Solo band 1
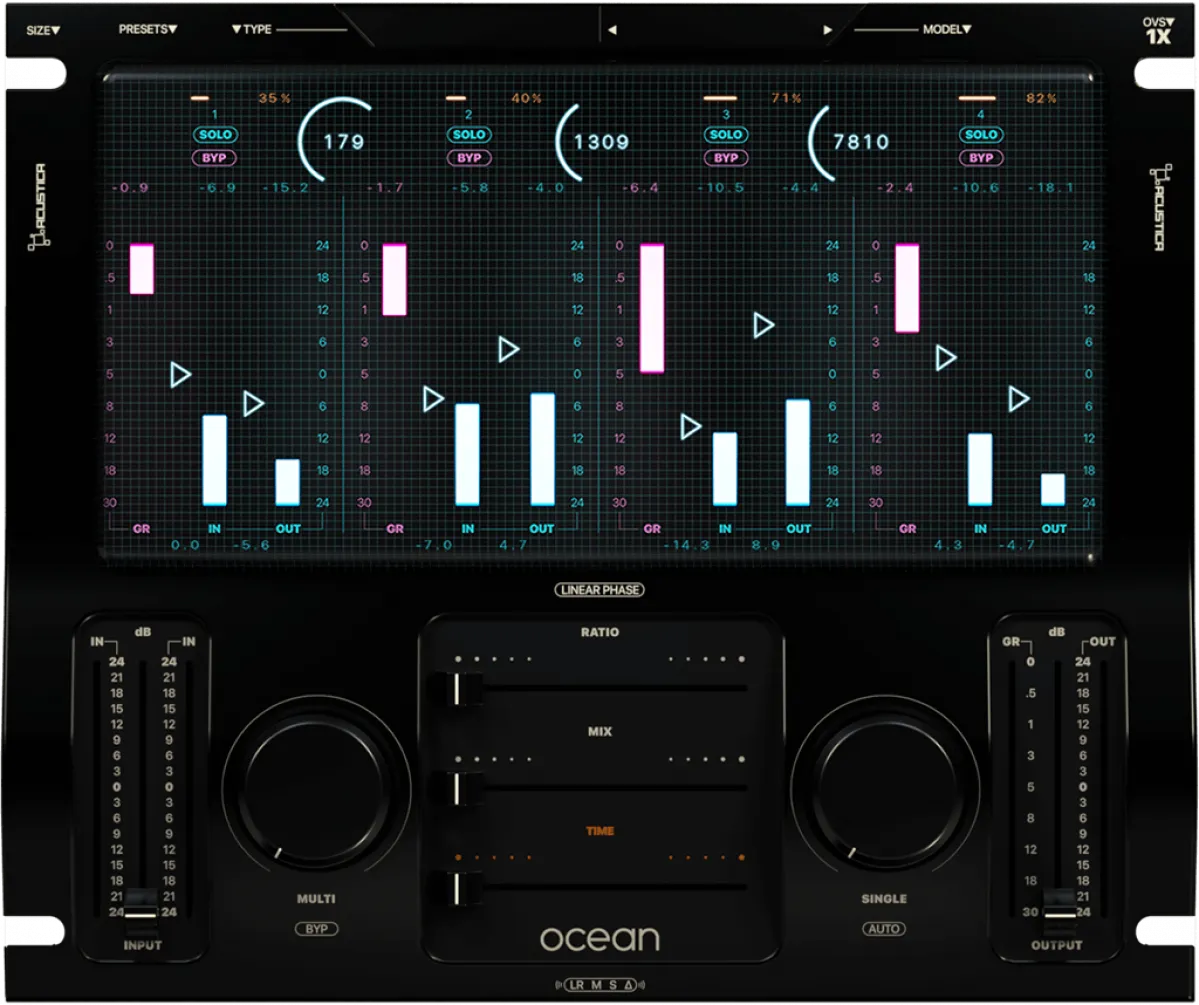1199x1005 pixels. click(215, 135)
